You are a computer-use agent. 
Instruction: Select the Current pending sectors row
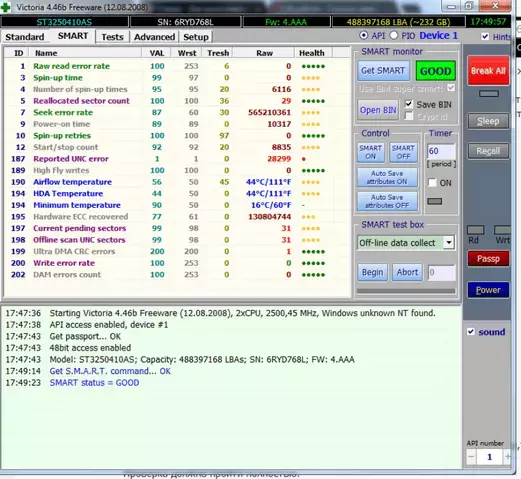coord(177,228)
